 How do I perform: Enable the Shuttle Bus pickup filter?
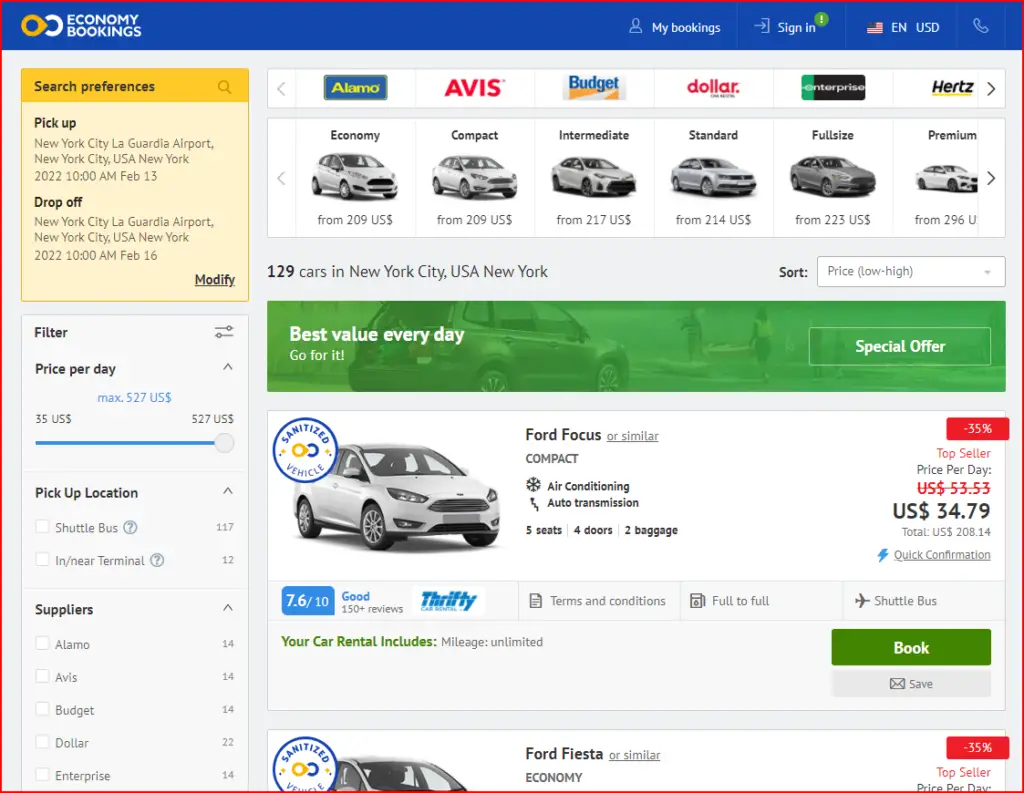click(42, 526)
